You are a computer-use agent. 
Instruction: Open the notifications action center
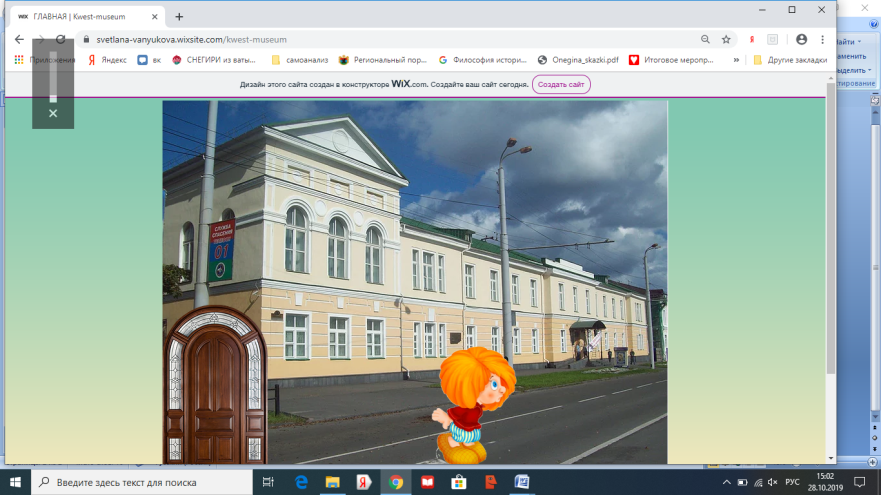(x=860, y=482)
